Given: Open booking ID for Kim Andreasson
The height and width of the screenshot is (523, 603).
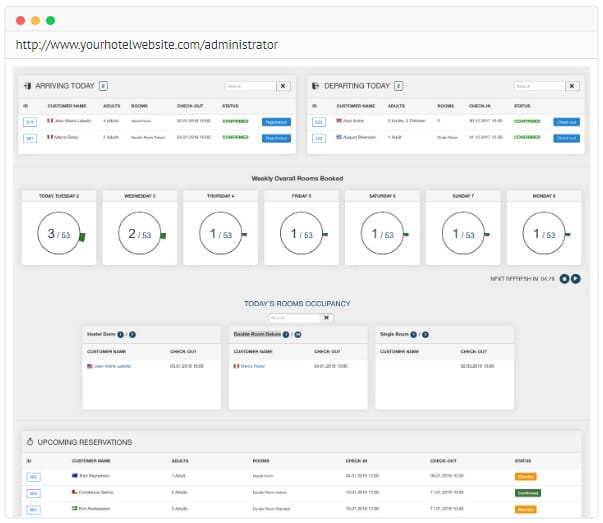Looking at the screenshot, I should (33, 510).
